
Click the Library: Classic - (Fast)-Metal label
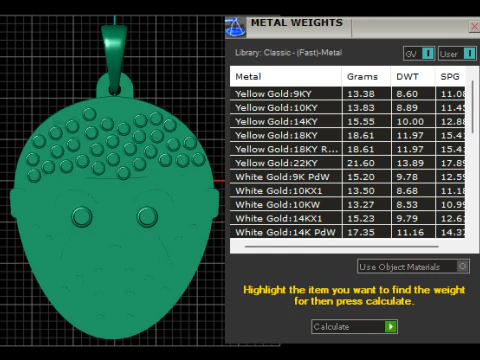[288, 53]
